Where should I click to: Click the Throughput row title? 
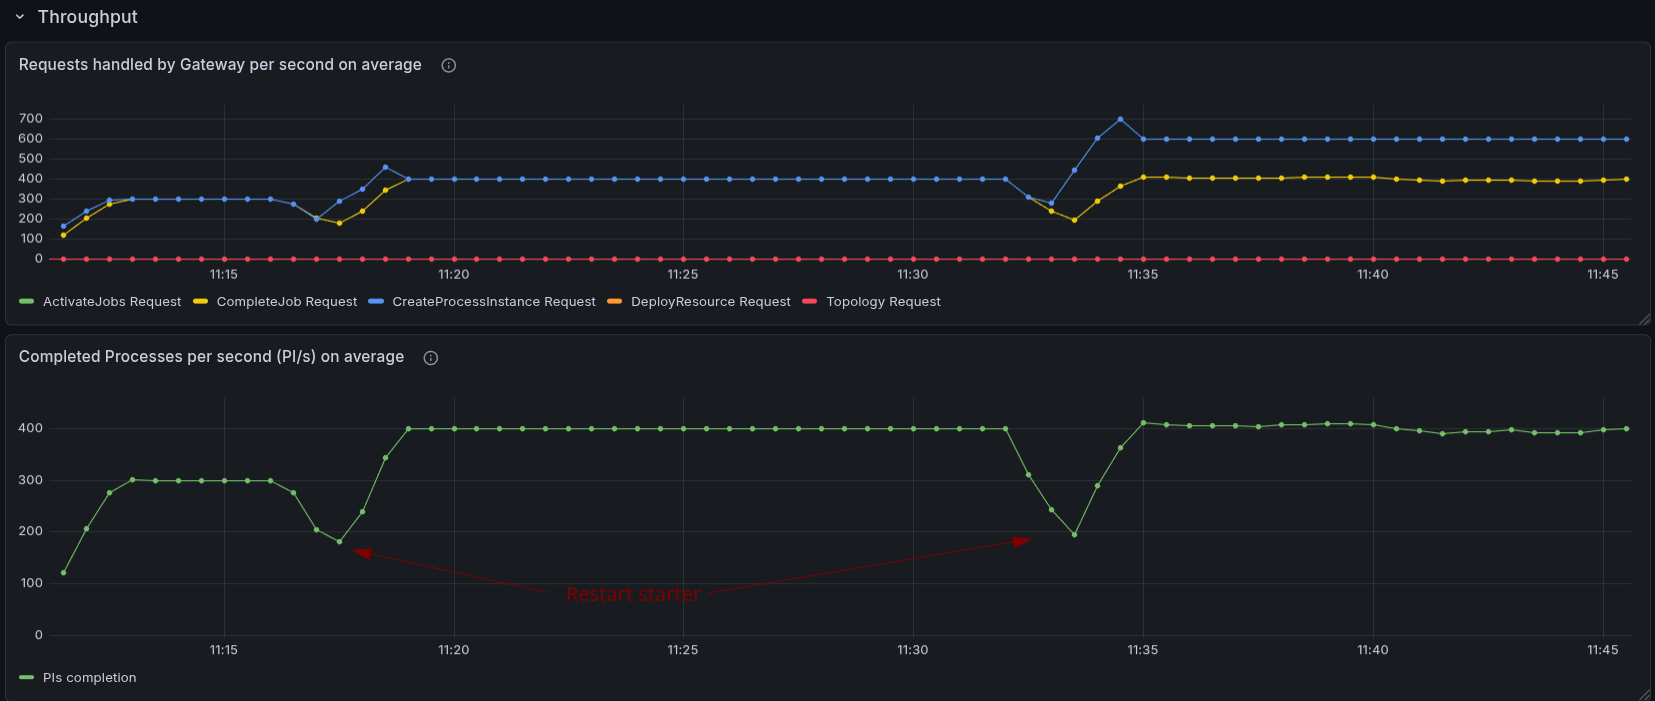click(87, 17)
